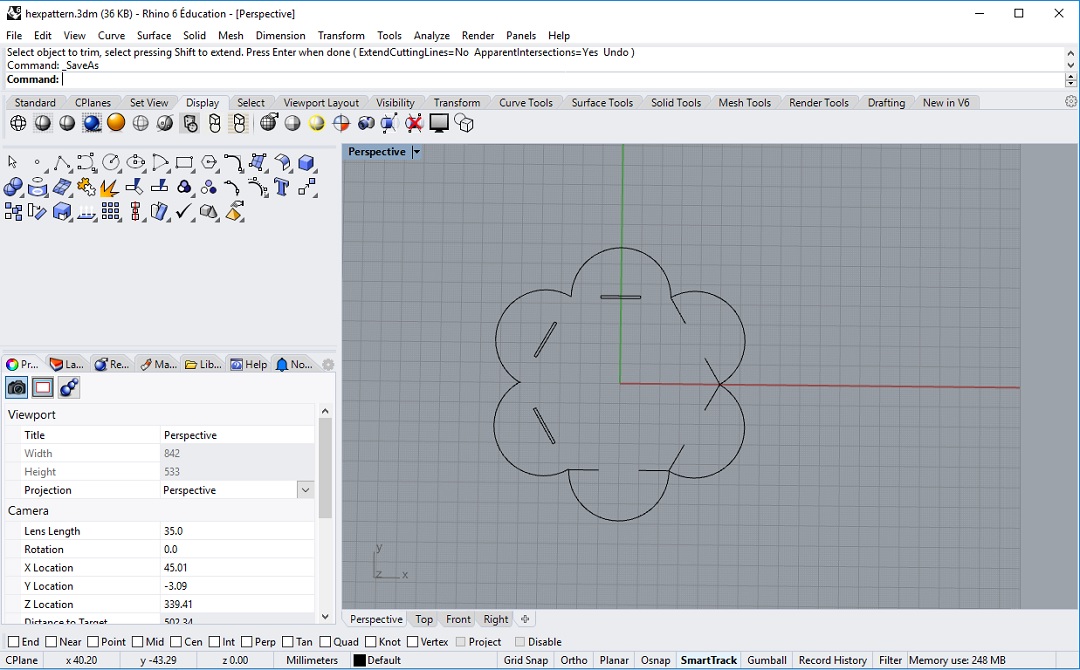Viewport: 1080px width, 670px height.
Task: Open the Perspective viewport title dropdown arrow
Action: pos(416,152)
